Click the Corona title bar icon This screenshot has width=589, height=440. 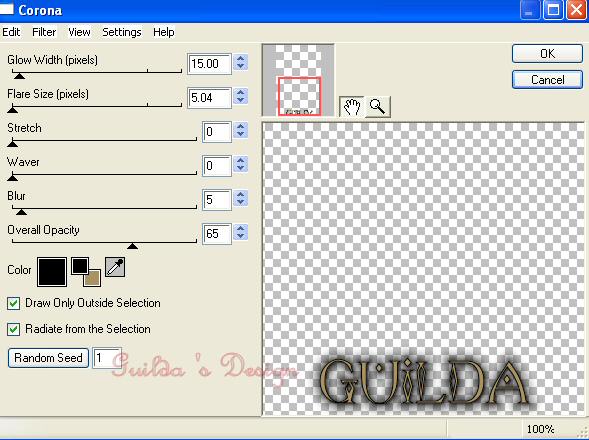[7, 8]
